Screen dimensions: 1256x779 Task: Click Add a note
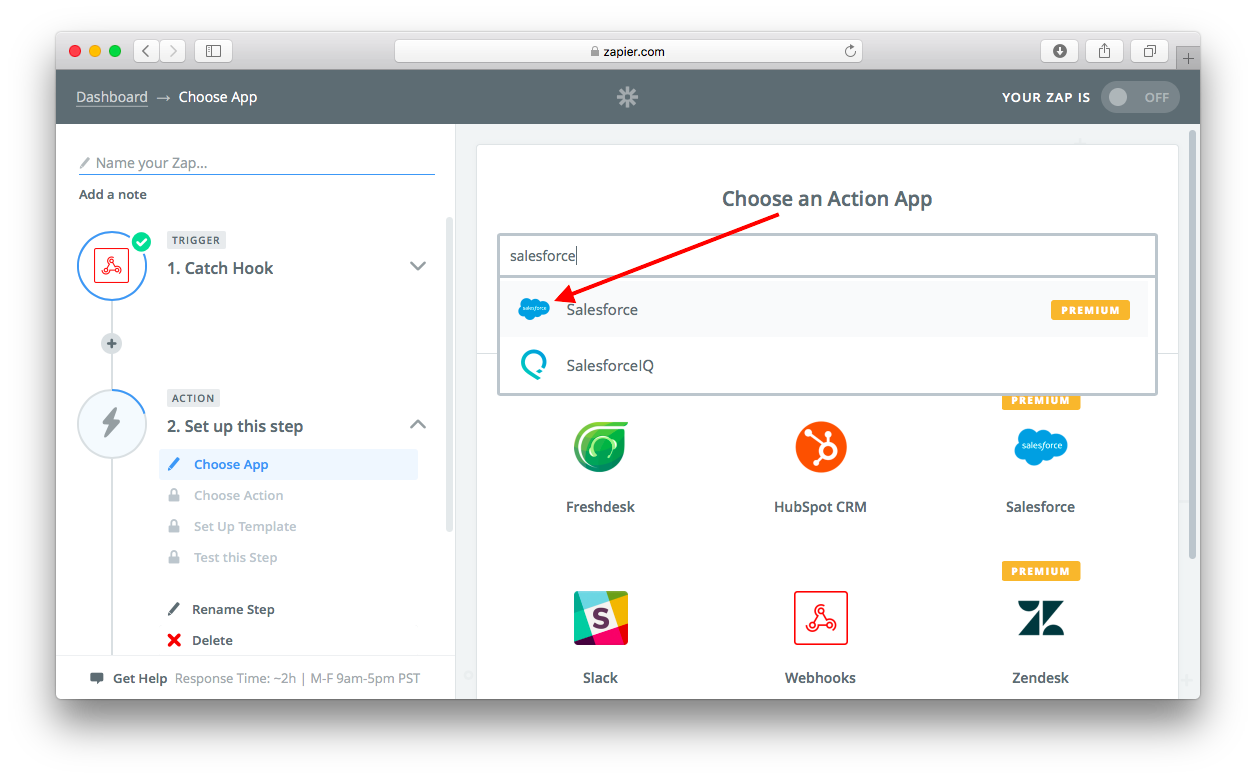tap(113, 194)
